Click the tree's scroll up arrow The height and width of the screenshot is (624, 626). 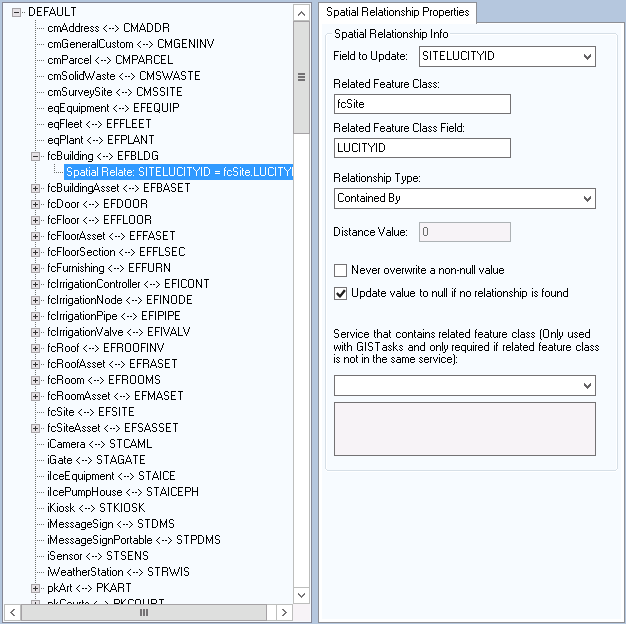[302, 12]
